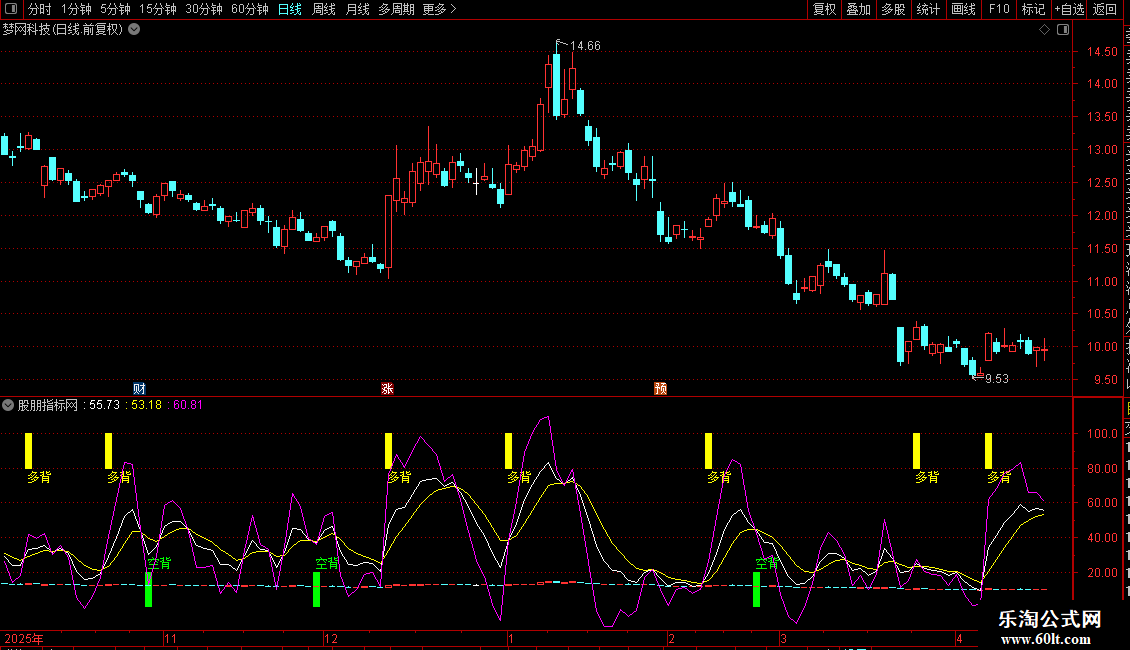Open the 多股 multi-stock view
The image size is (1130, 650).
894,9
